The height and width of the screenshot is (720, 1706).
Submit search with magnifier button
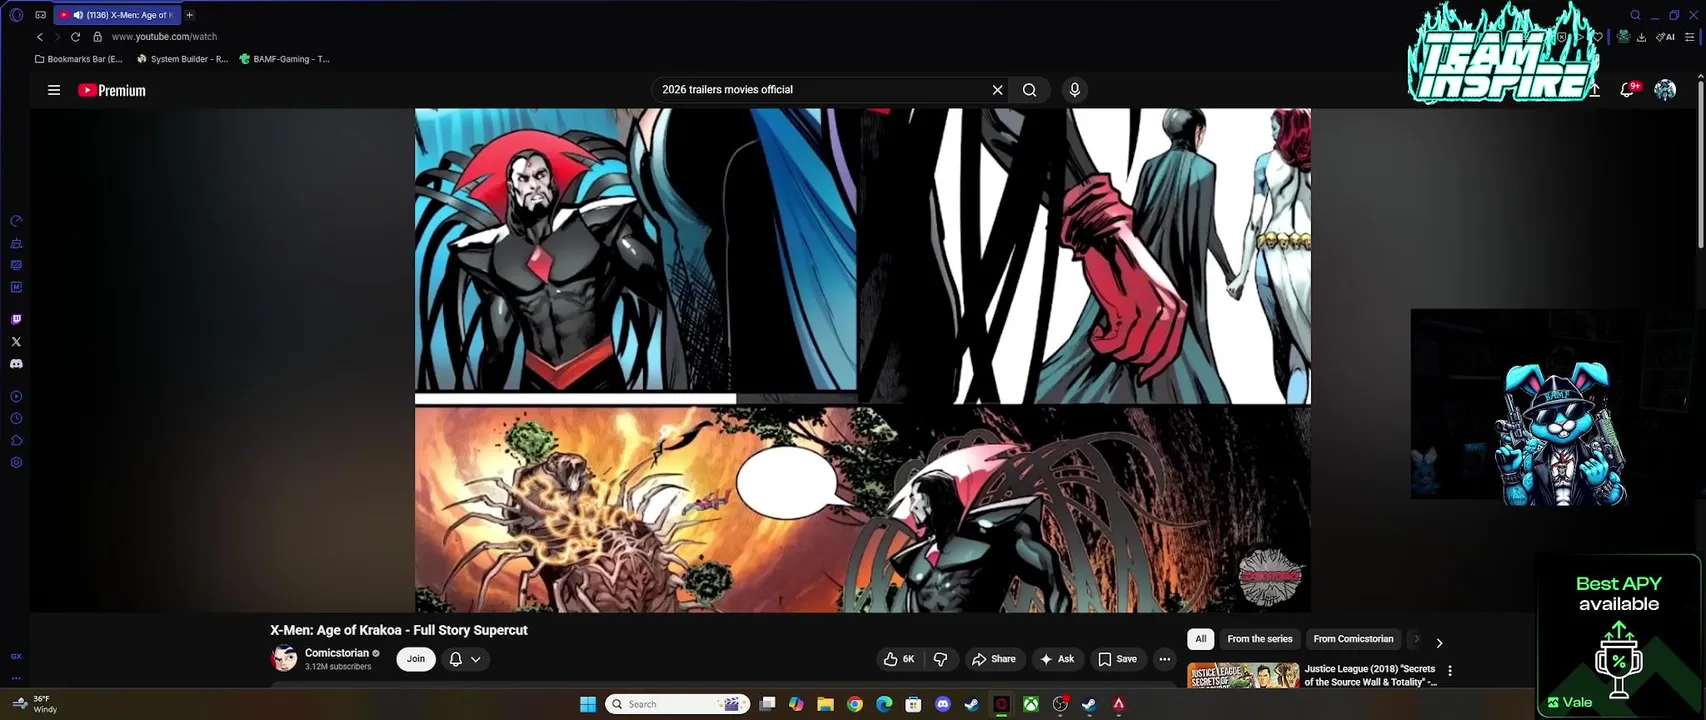tap(1029, 90)
